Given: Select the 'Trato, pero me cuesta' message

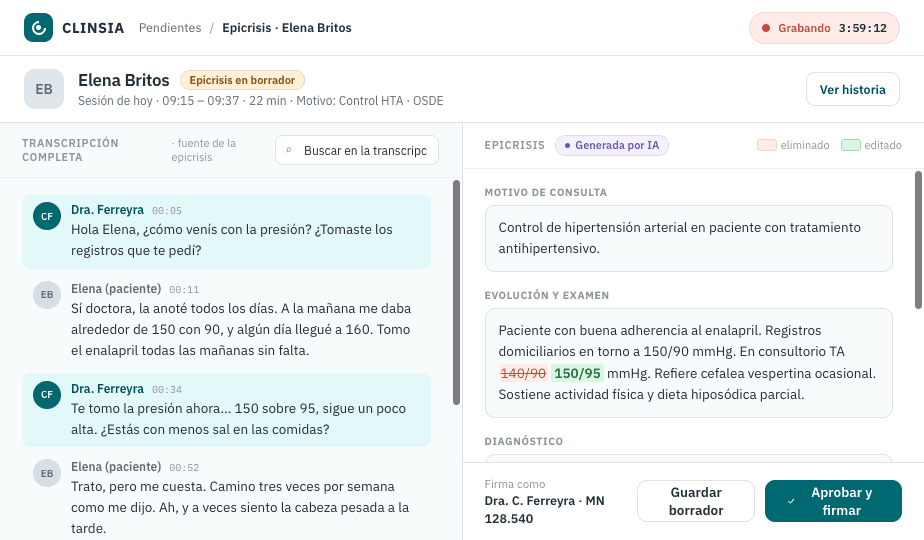Looking at the screenshot, I should pos(226,498).
